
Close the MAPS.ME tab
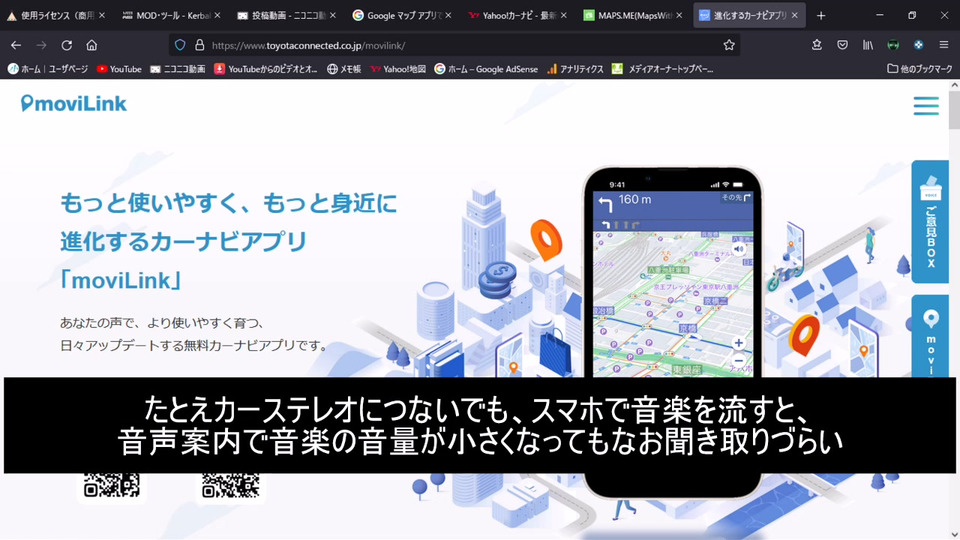tap(679, 15)
